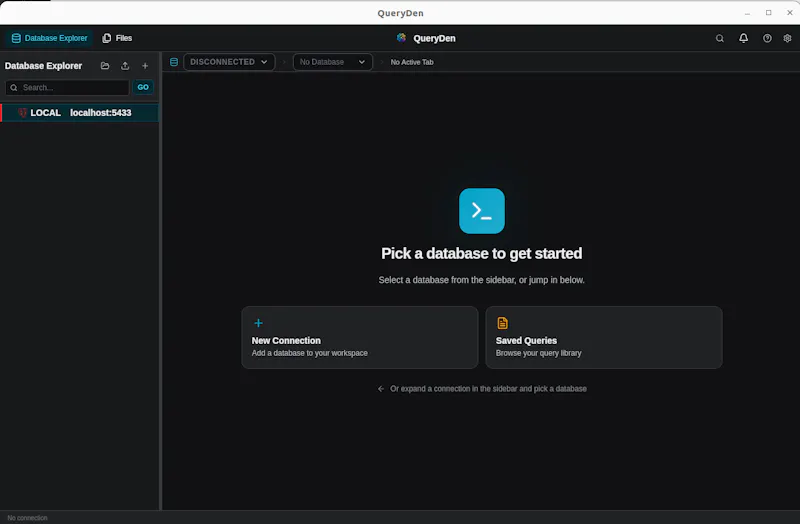The width and height of the screenshot is (800, 524).
Task: Maximize the QueryDen window
Action: tap(768, 13)
